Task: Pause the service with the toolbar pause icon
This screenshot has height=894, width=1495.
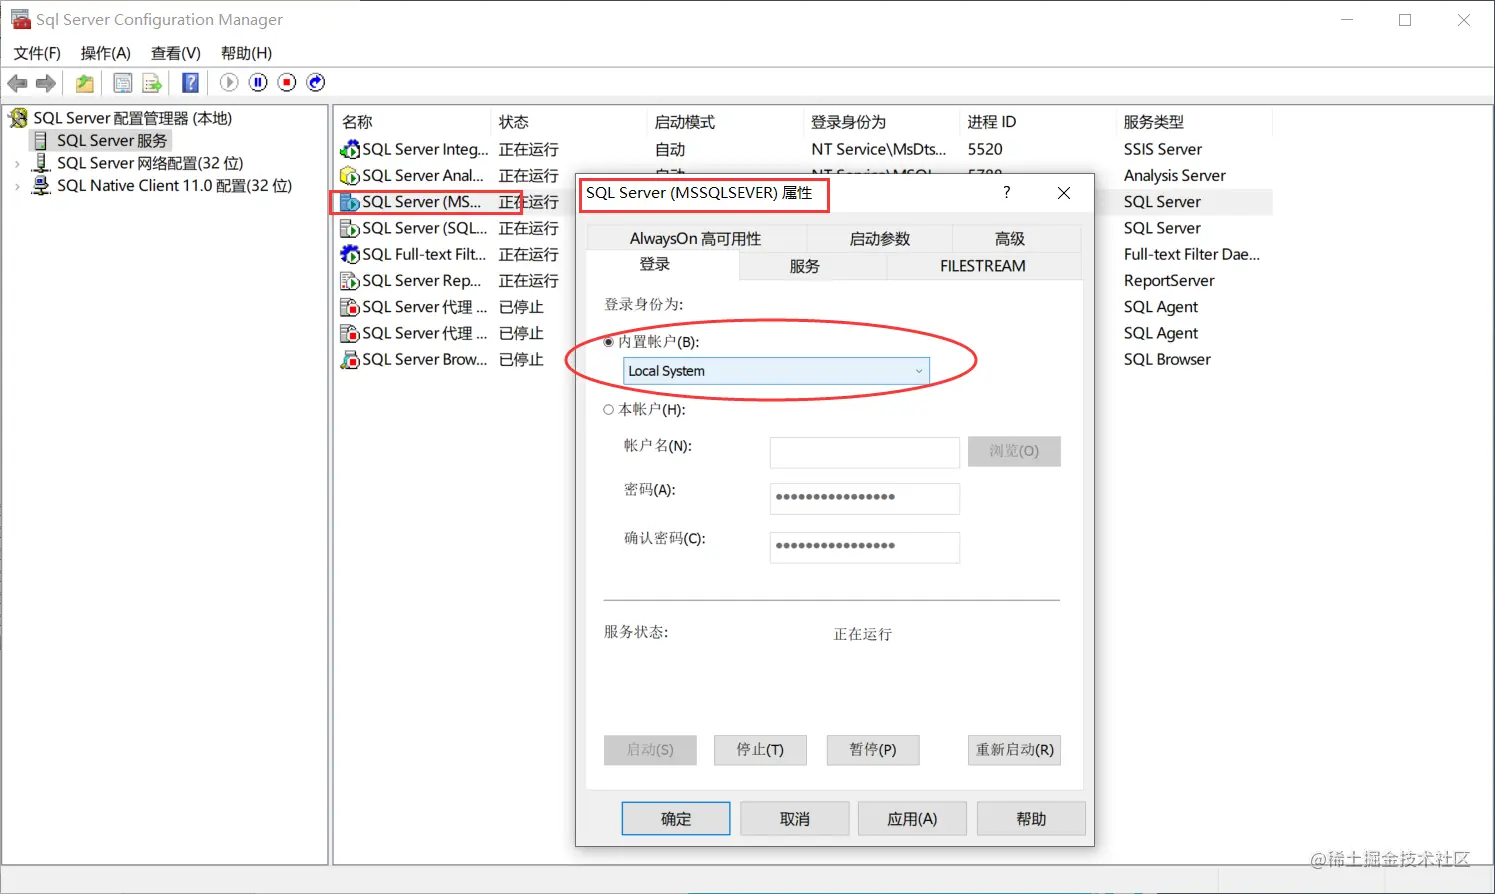Action: click(258, 82)
